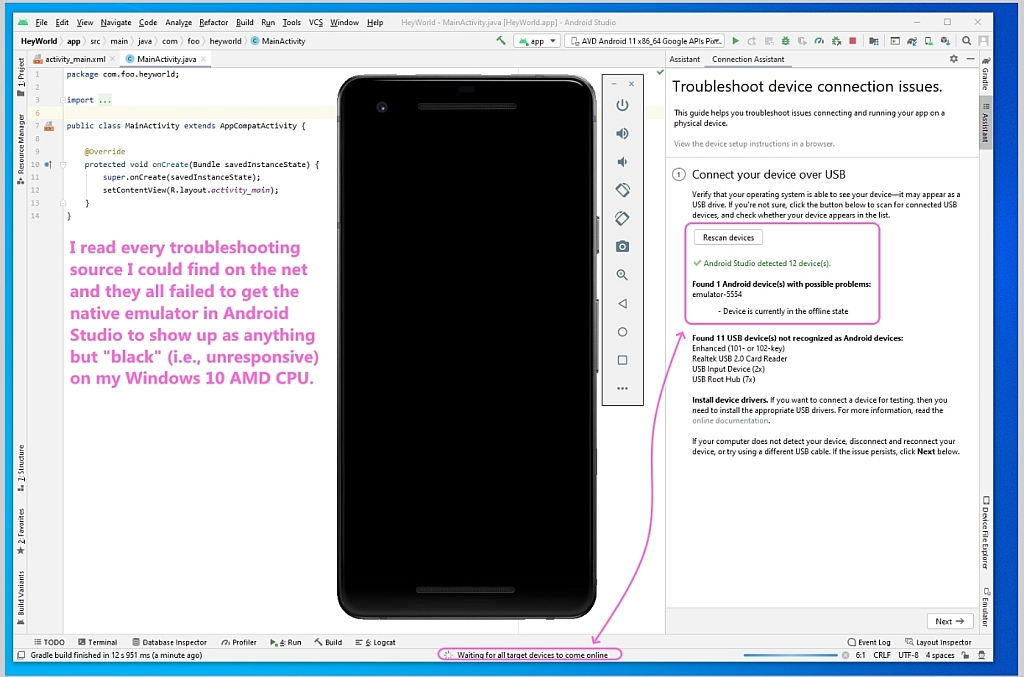Open the online documentation link
The height and width of the screenshot is (677, 1024).
coord(730,420)
